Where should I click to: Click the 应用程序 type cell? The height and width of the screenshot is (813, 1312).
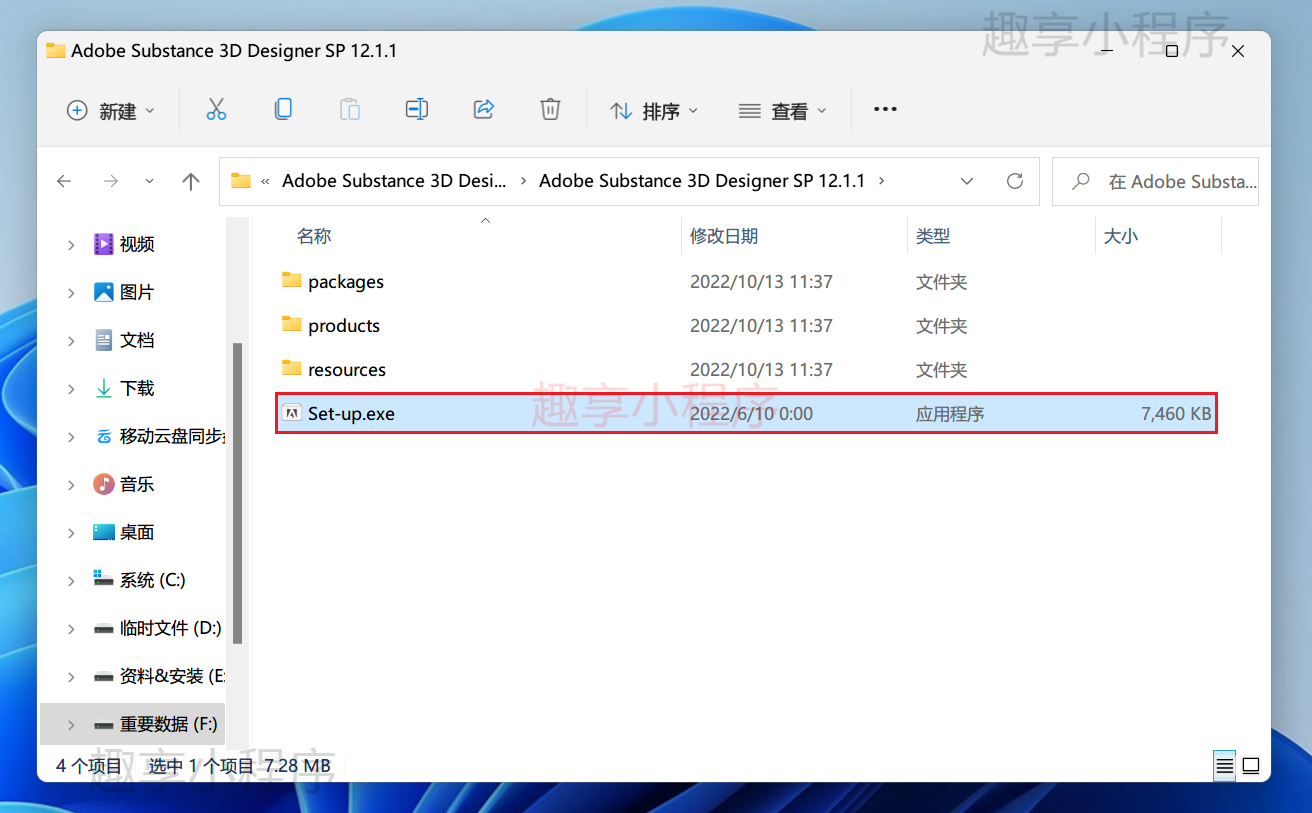click(950, 413)
